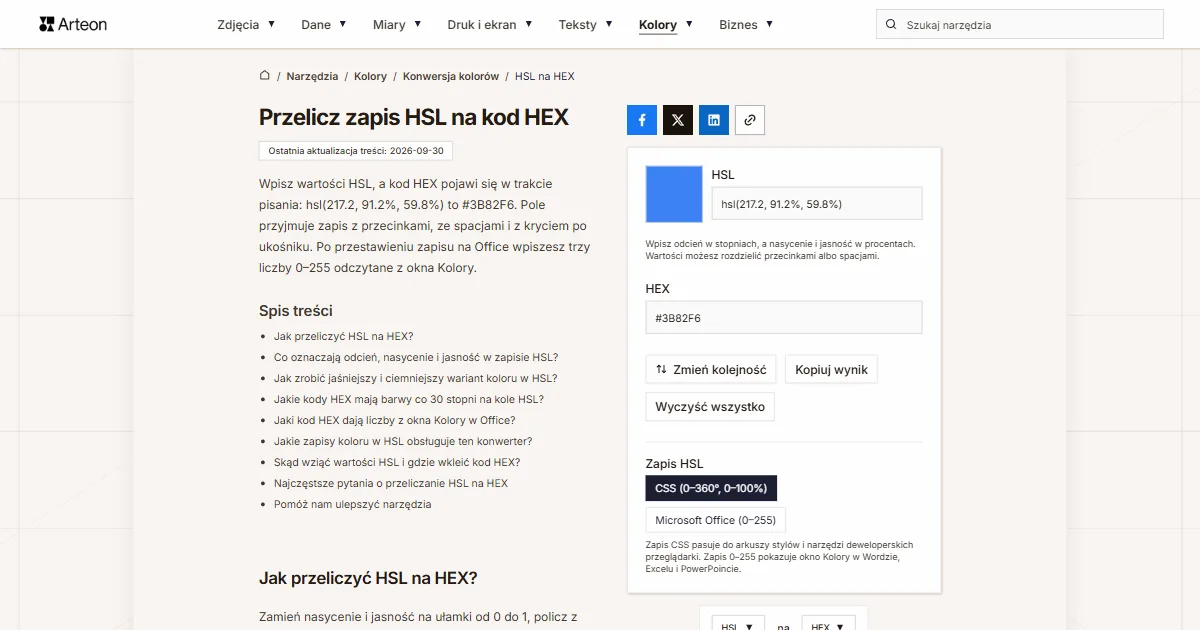The image size is (1200, 630).
Task: Jump to Skąd wziąć wartości HSL section
Action: pyautogui.click(x=397, y=462)
